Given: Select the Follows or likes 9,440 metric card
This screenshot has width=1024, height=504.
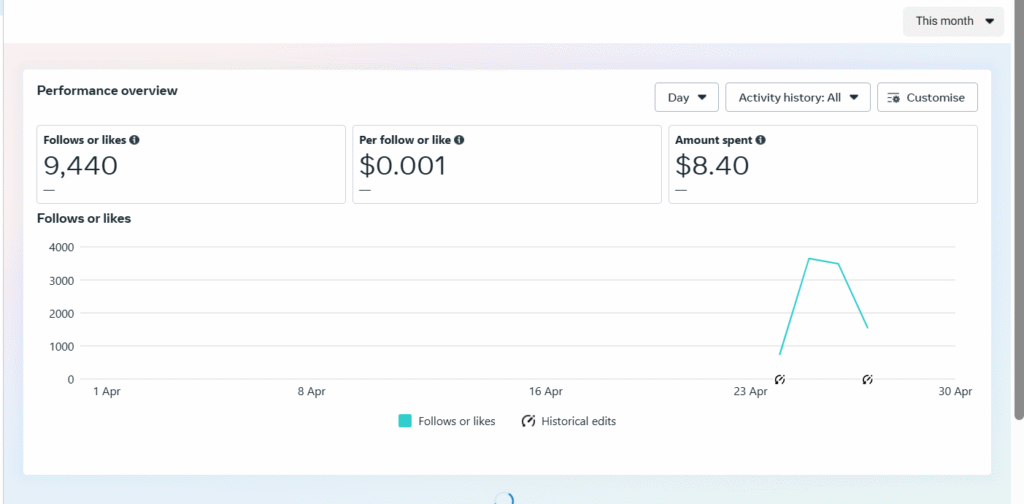Looking at the screenshot, I should pos(190,164).
